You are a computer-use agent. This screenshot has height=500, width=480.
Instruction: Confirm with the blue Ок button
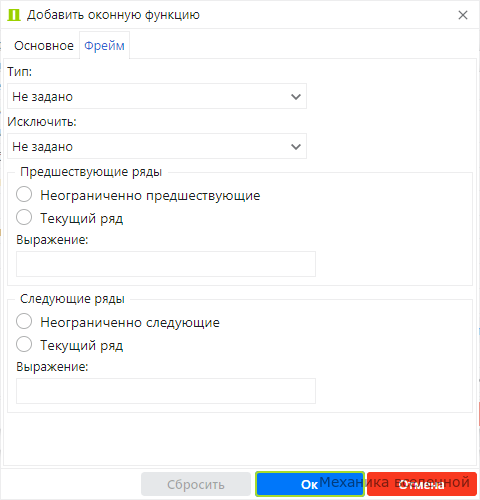[310, 484]
